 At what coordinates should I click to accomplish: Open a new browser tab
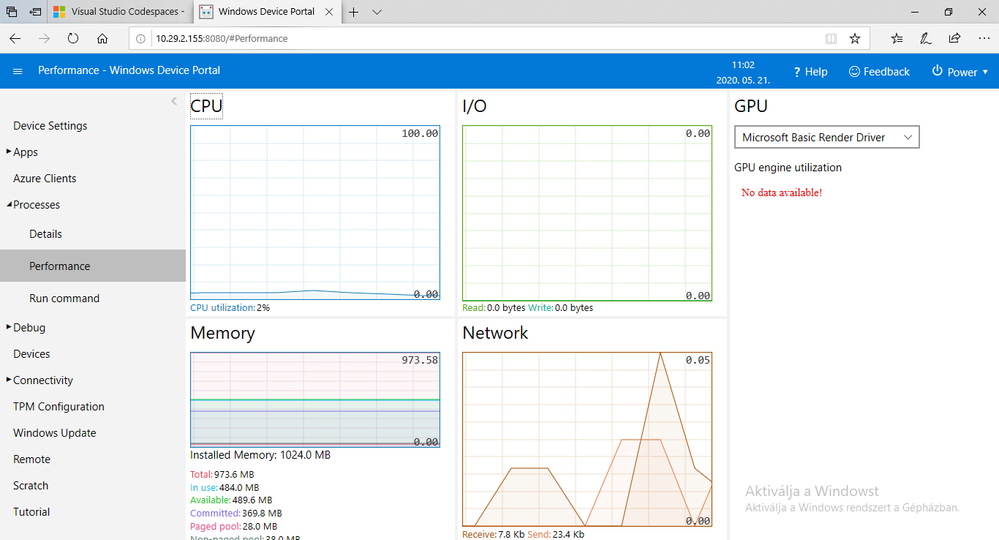(x=354, y=12)
